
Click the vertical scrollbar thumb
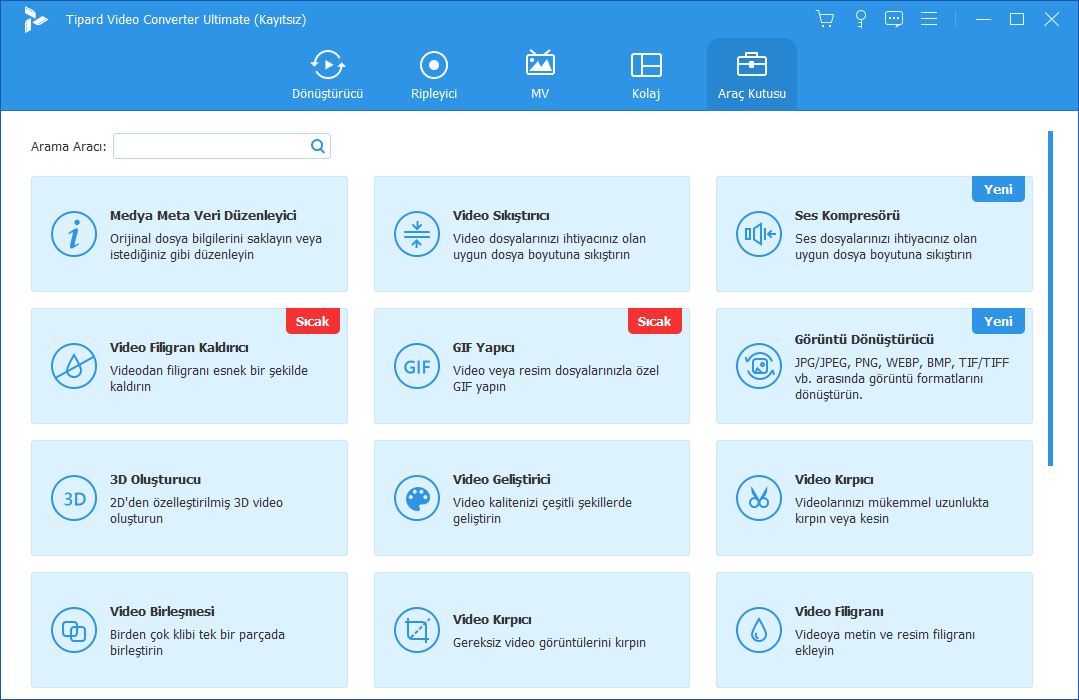click(1050, 298)
